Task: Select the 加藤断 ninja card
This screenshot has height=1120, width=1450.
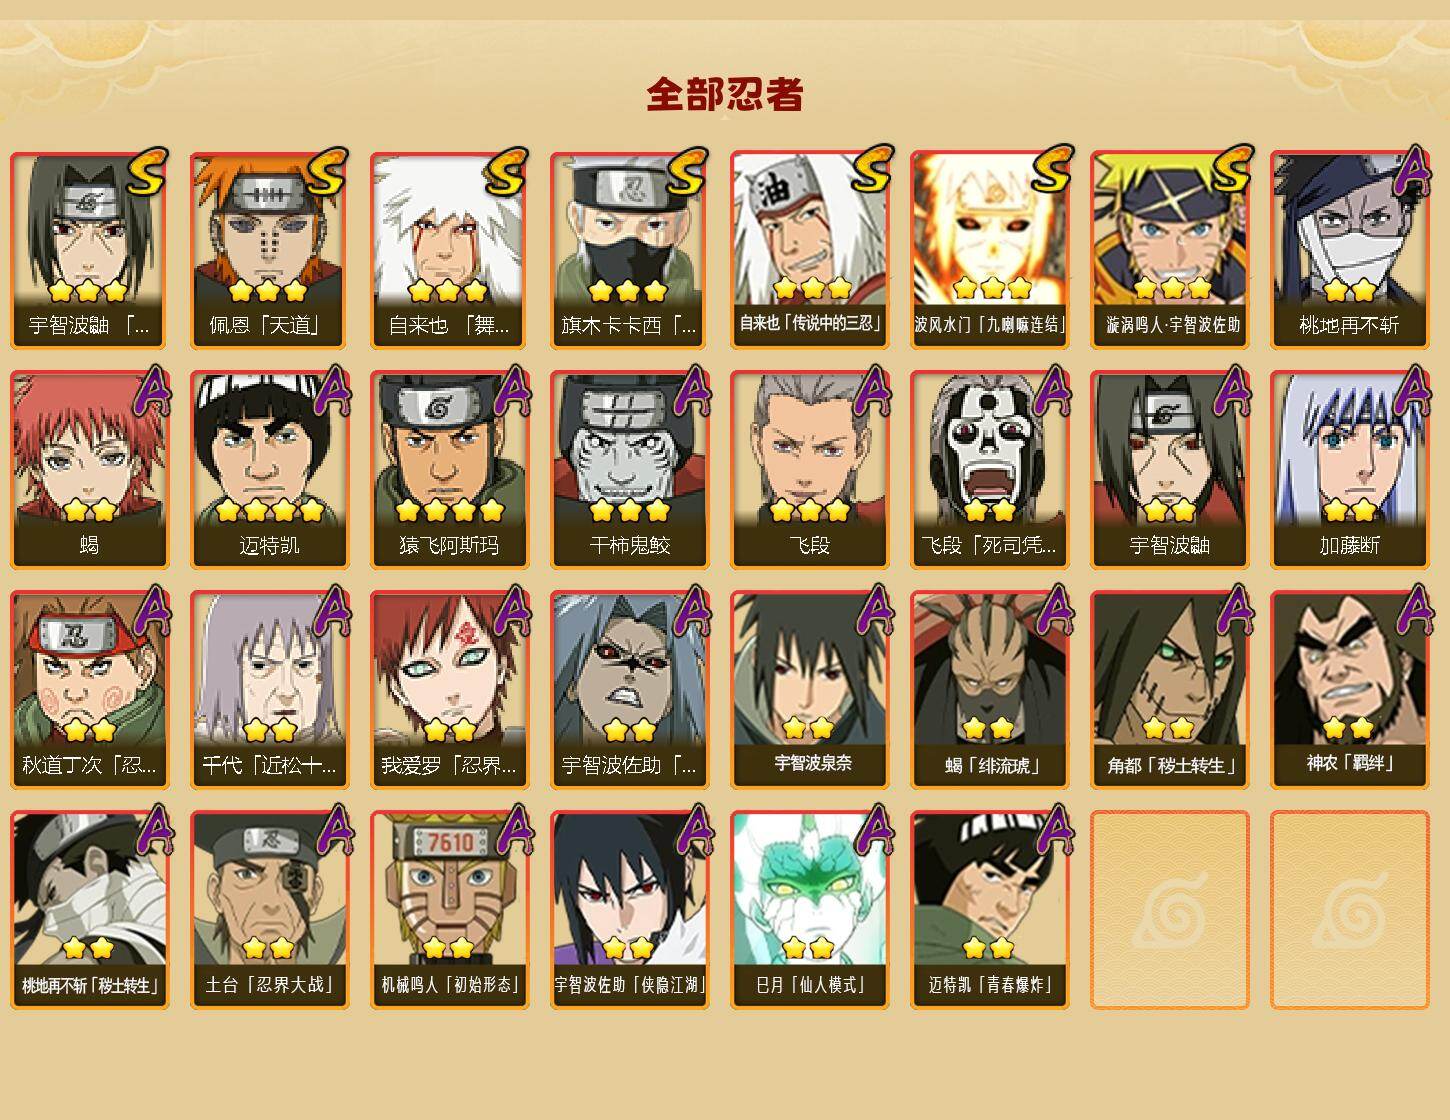Action: pos(1350,470)
